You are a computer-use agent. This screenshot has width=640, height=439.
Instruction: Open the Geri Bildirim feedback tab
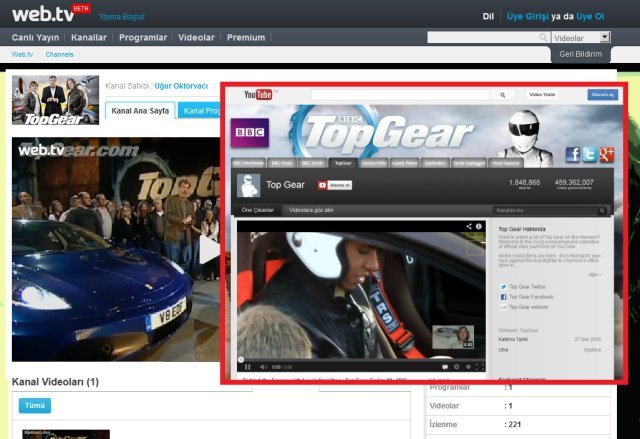[580, 54]
